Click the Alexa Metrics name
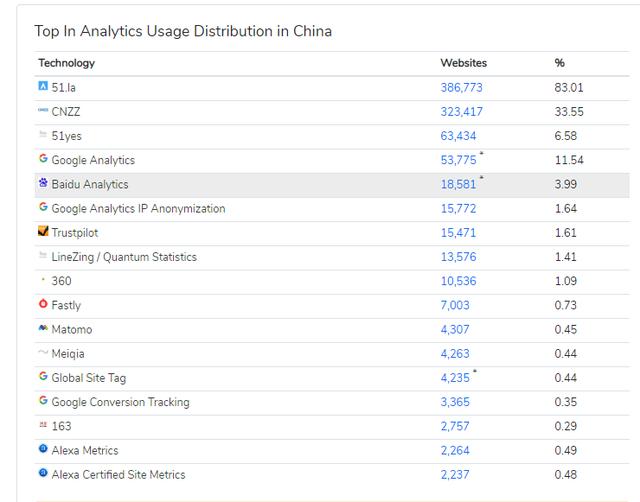The width and height of the screenshot is (640, 502). click(x=85, y=450)
